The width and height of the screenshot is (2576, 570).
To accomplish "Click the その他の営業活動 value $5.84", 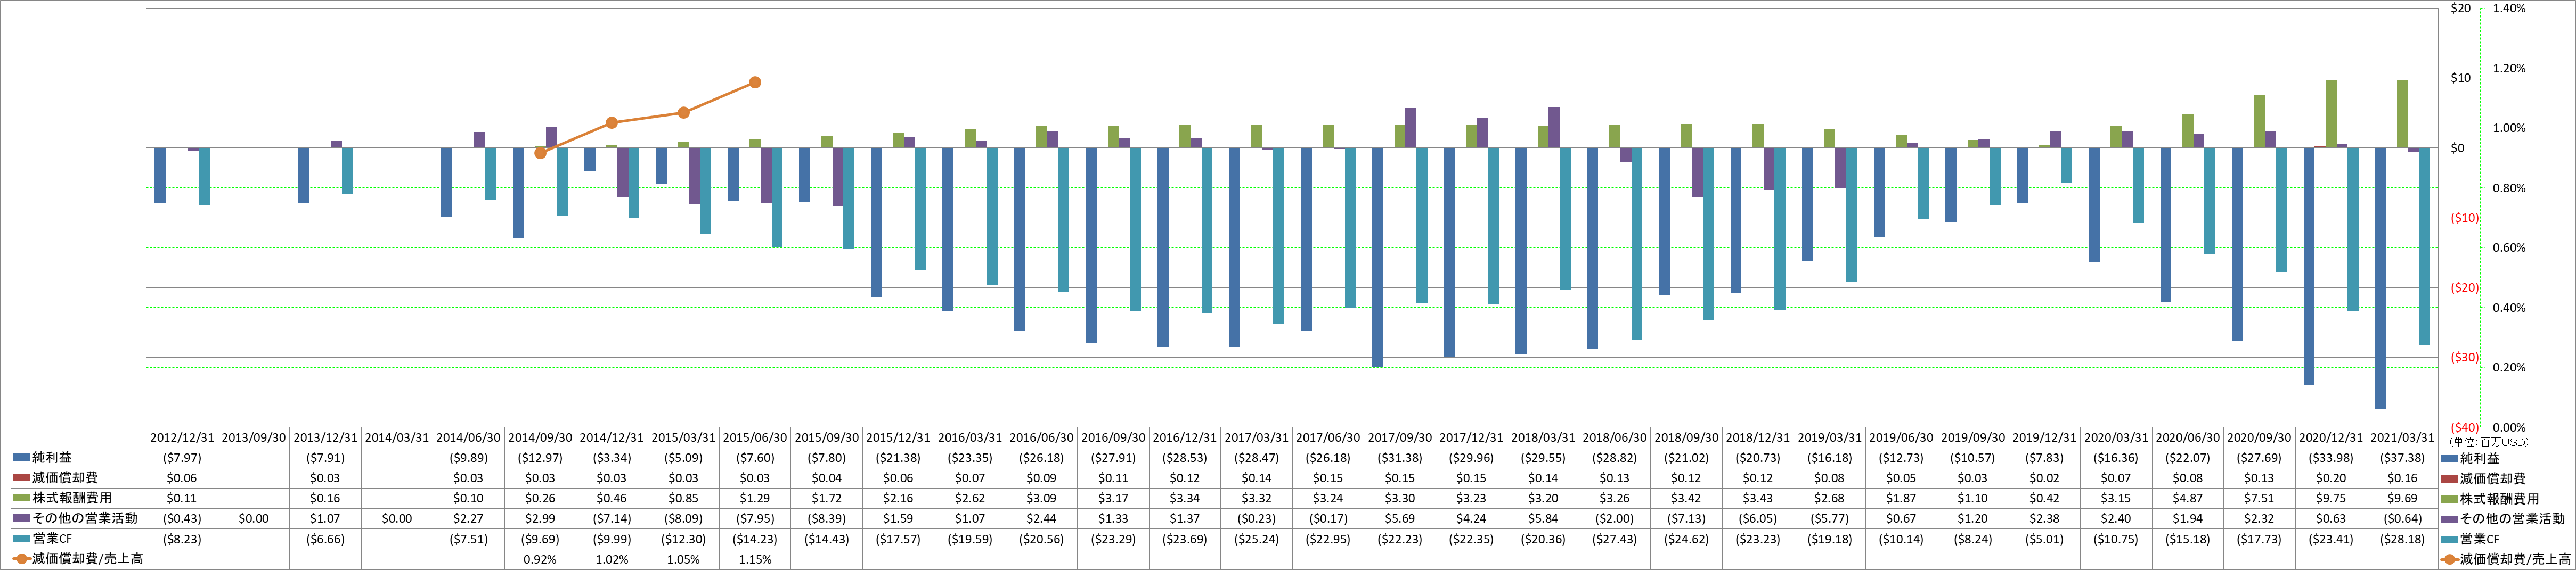I will pyautogui.click(x=1543, y=518).
